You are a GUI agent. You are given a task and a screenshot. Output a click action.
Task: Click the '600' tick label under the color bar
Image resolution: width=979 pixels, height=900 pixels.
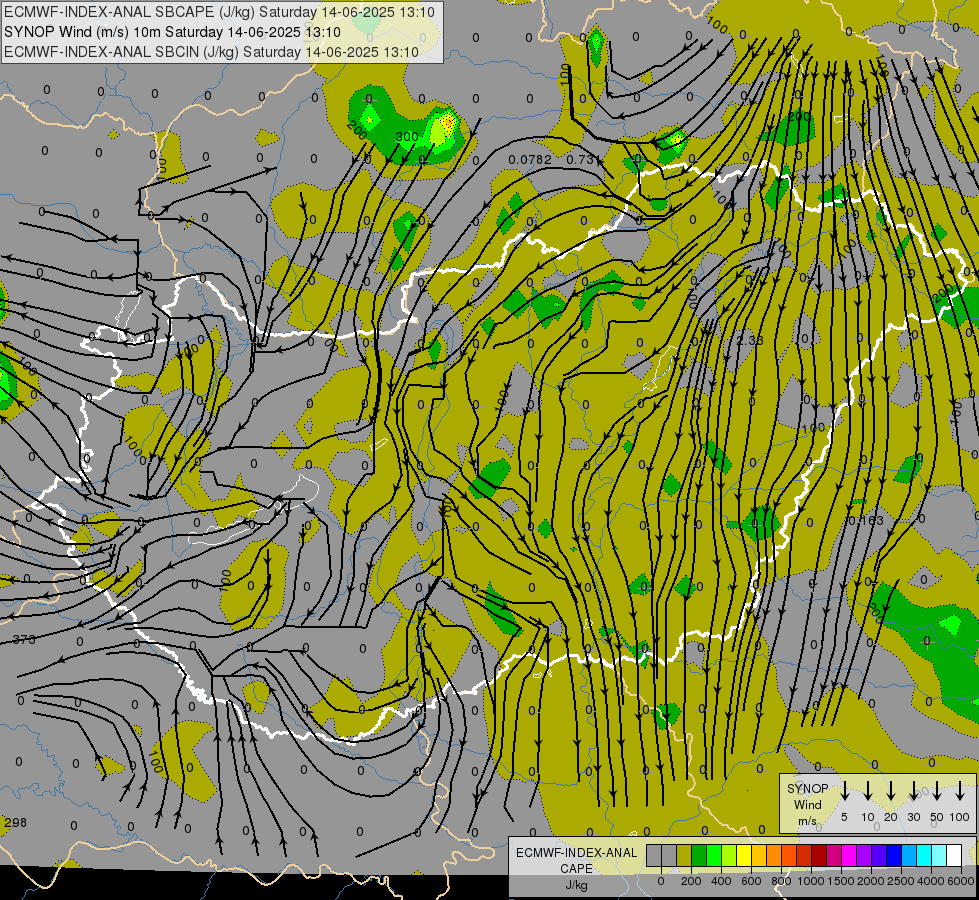click(x=751, y=881)
